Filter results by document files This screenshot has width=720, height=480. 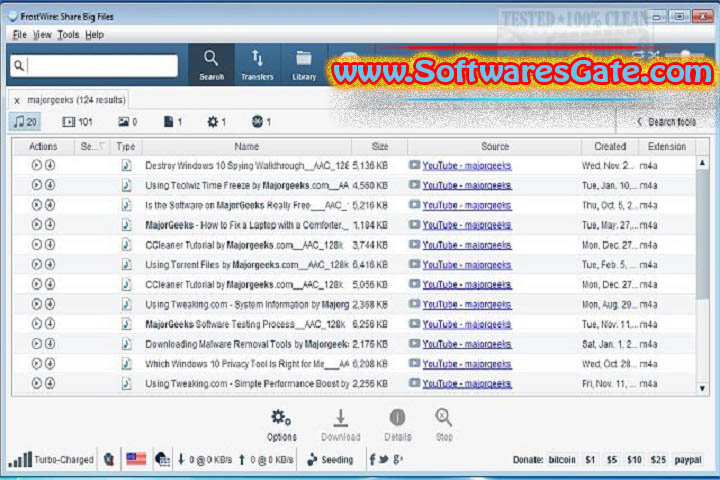click(173, 122)
